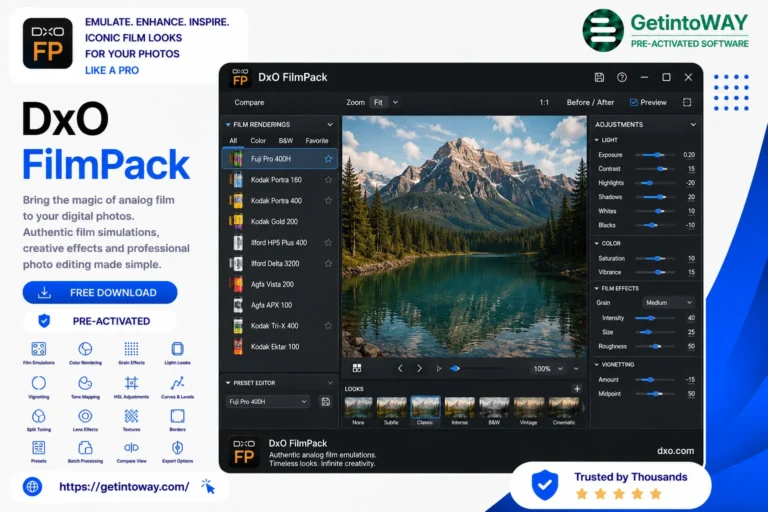Start slideshow play button

439,368
